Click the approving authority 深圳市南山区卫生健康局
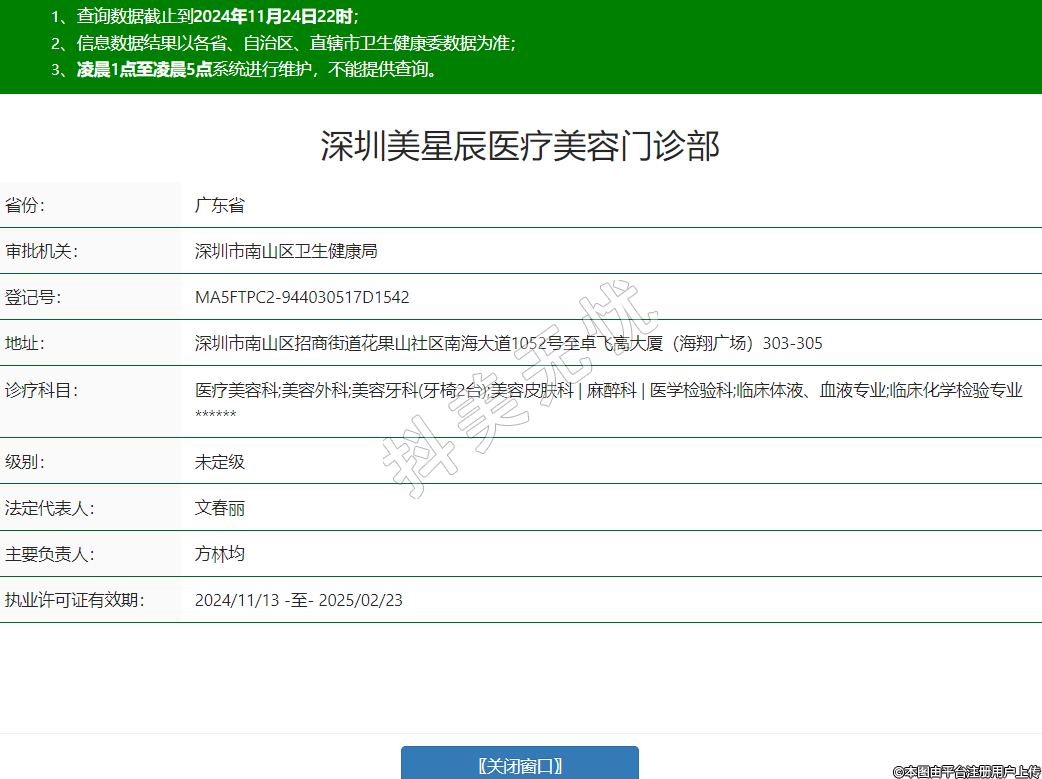This screenshot has height=779, width=1042. [286, 251]
